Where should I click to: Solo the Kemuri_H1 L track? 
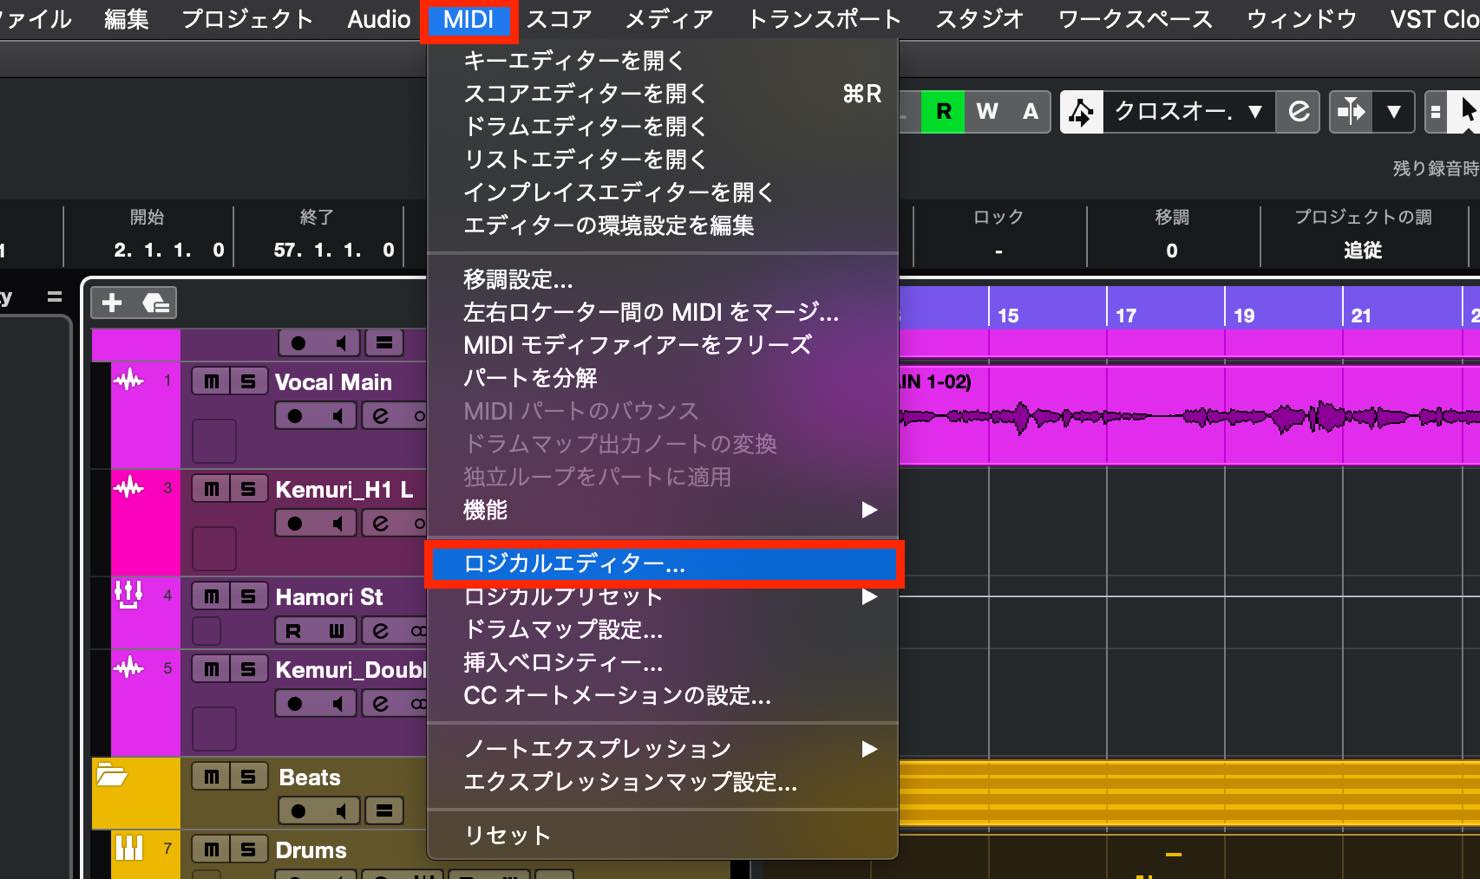[x=248, y=489]
